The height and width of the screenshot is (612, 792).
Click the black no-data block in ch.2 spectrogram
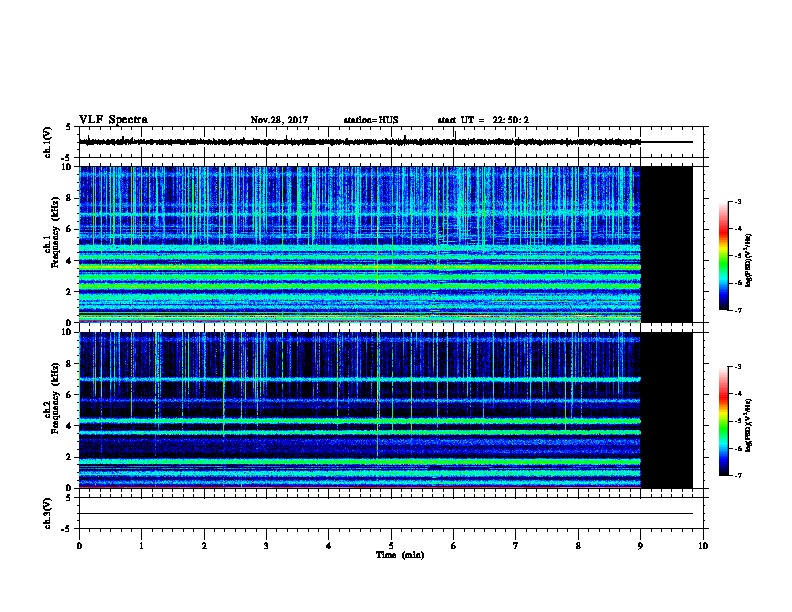[x=667, y=410]
